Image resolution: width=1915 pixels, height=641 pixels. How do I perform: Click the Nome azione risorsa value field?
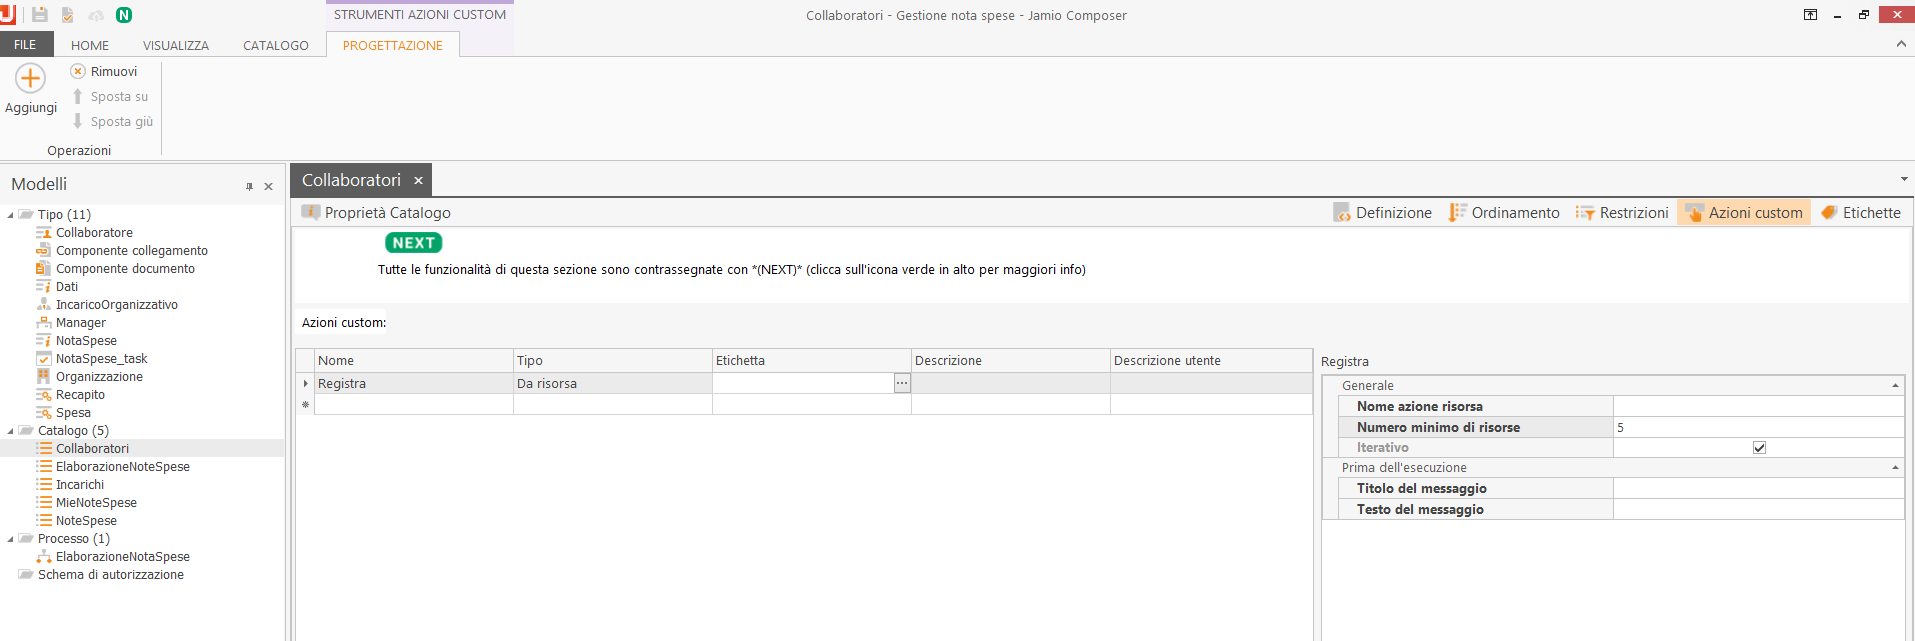click(x=1758, y=406)
